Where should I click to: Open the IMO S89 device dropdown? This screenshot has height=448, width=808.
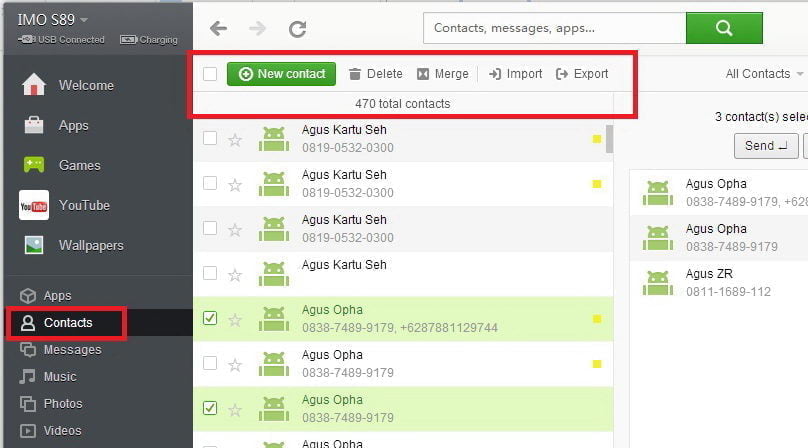53,20
